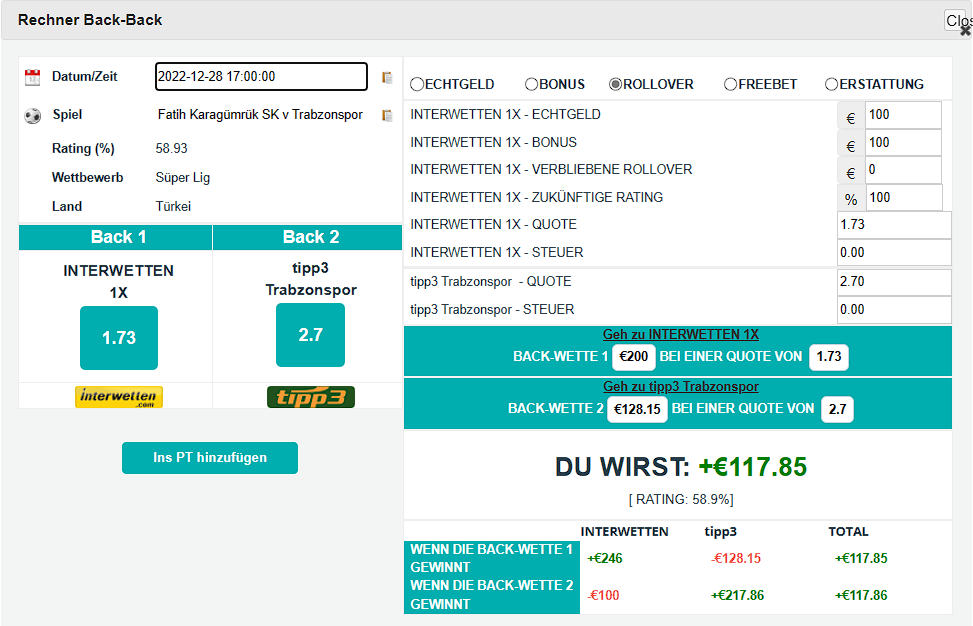Select the ROLLOVER radio option
Image resolution: width=973 pixels, height=626 pixels.
tap(615, 84)
